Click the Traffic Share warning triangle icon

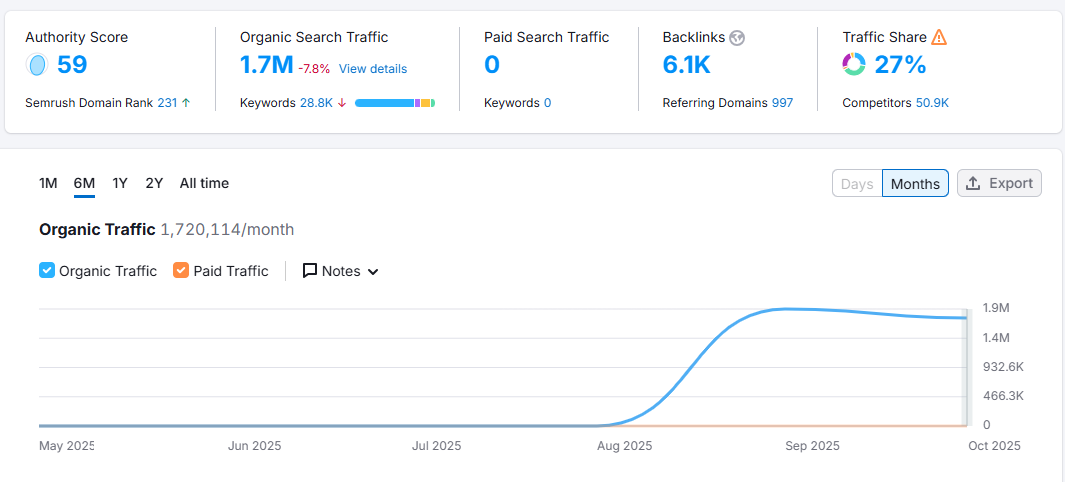(x=939, y=37)
